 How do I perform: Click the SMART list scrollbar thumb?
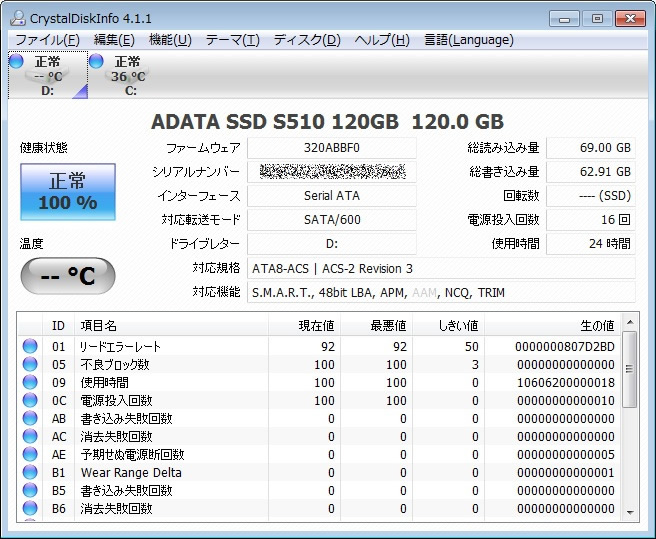pos(630,369)
